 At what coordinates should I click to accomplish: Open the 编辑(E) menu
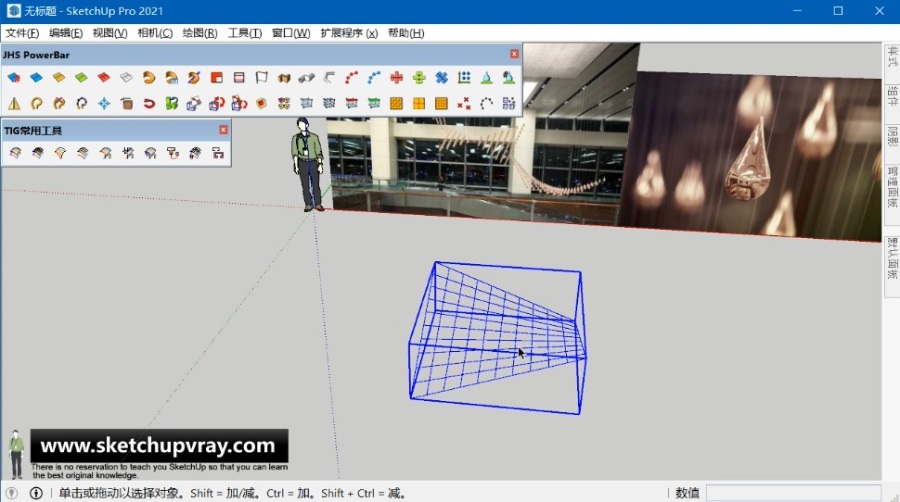point(66,33)
